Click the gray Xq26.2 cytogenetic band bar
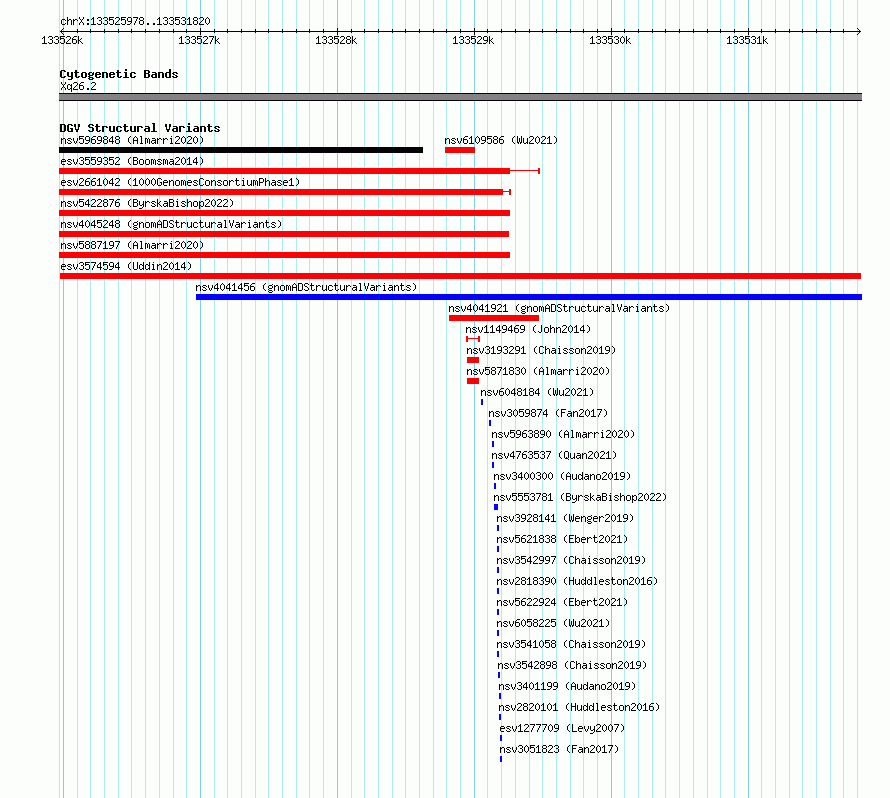The height and width of the screenshot is (798, 890). point(460,97)
